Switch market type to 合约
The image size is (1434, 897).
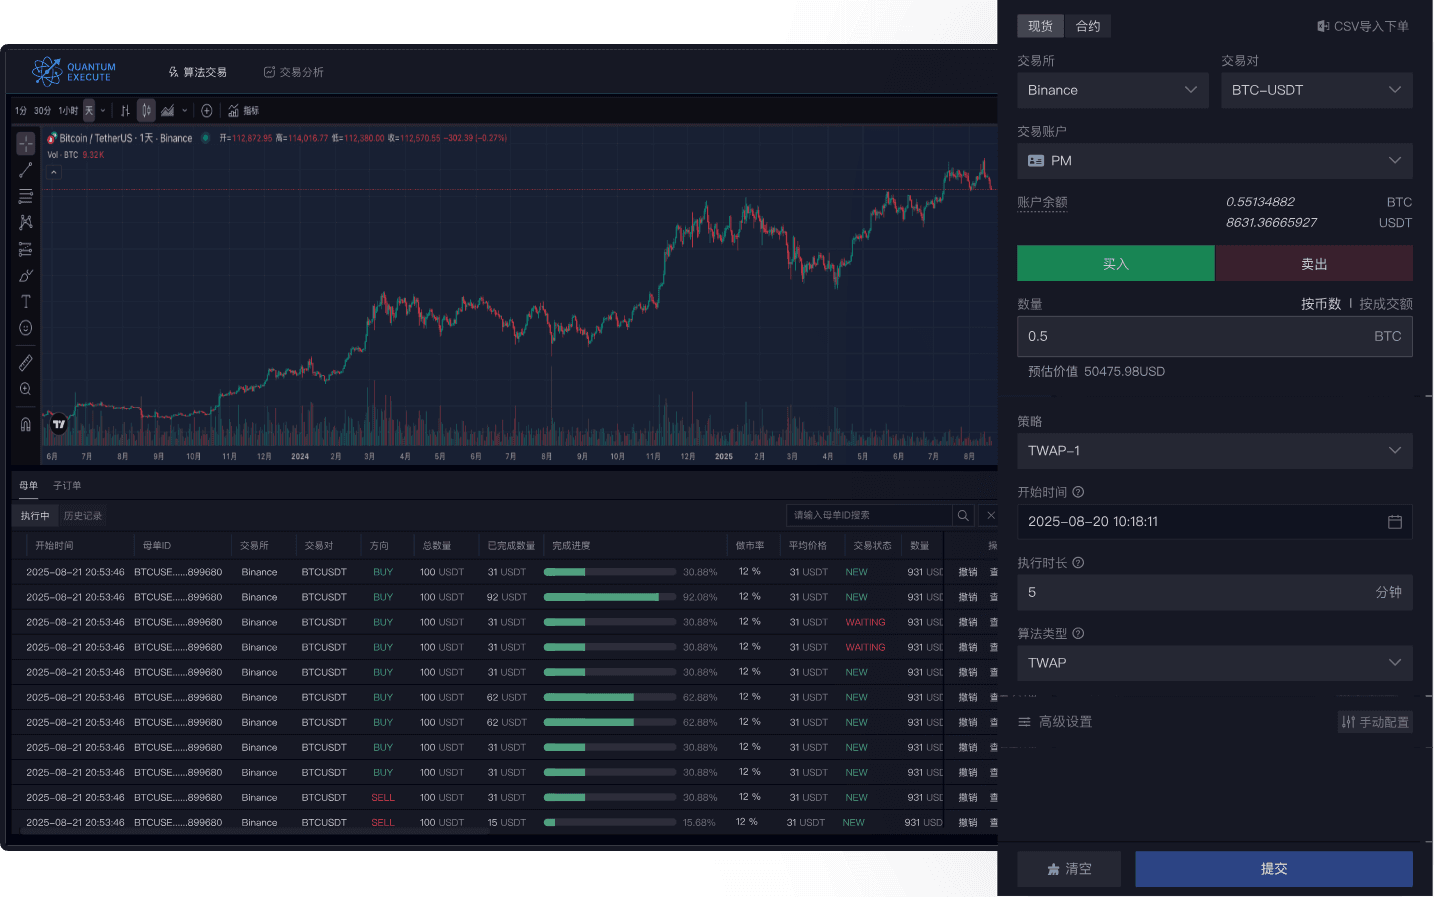pos(1088,26)
